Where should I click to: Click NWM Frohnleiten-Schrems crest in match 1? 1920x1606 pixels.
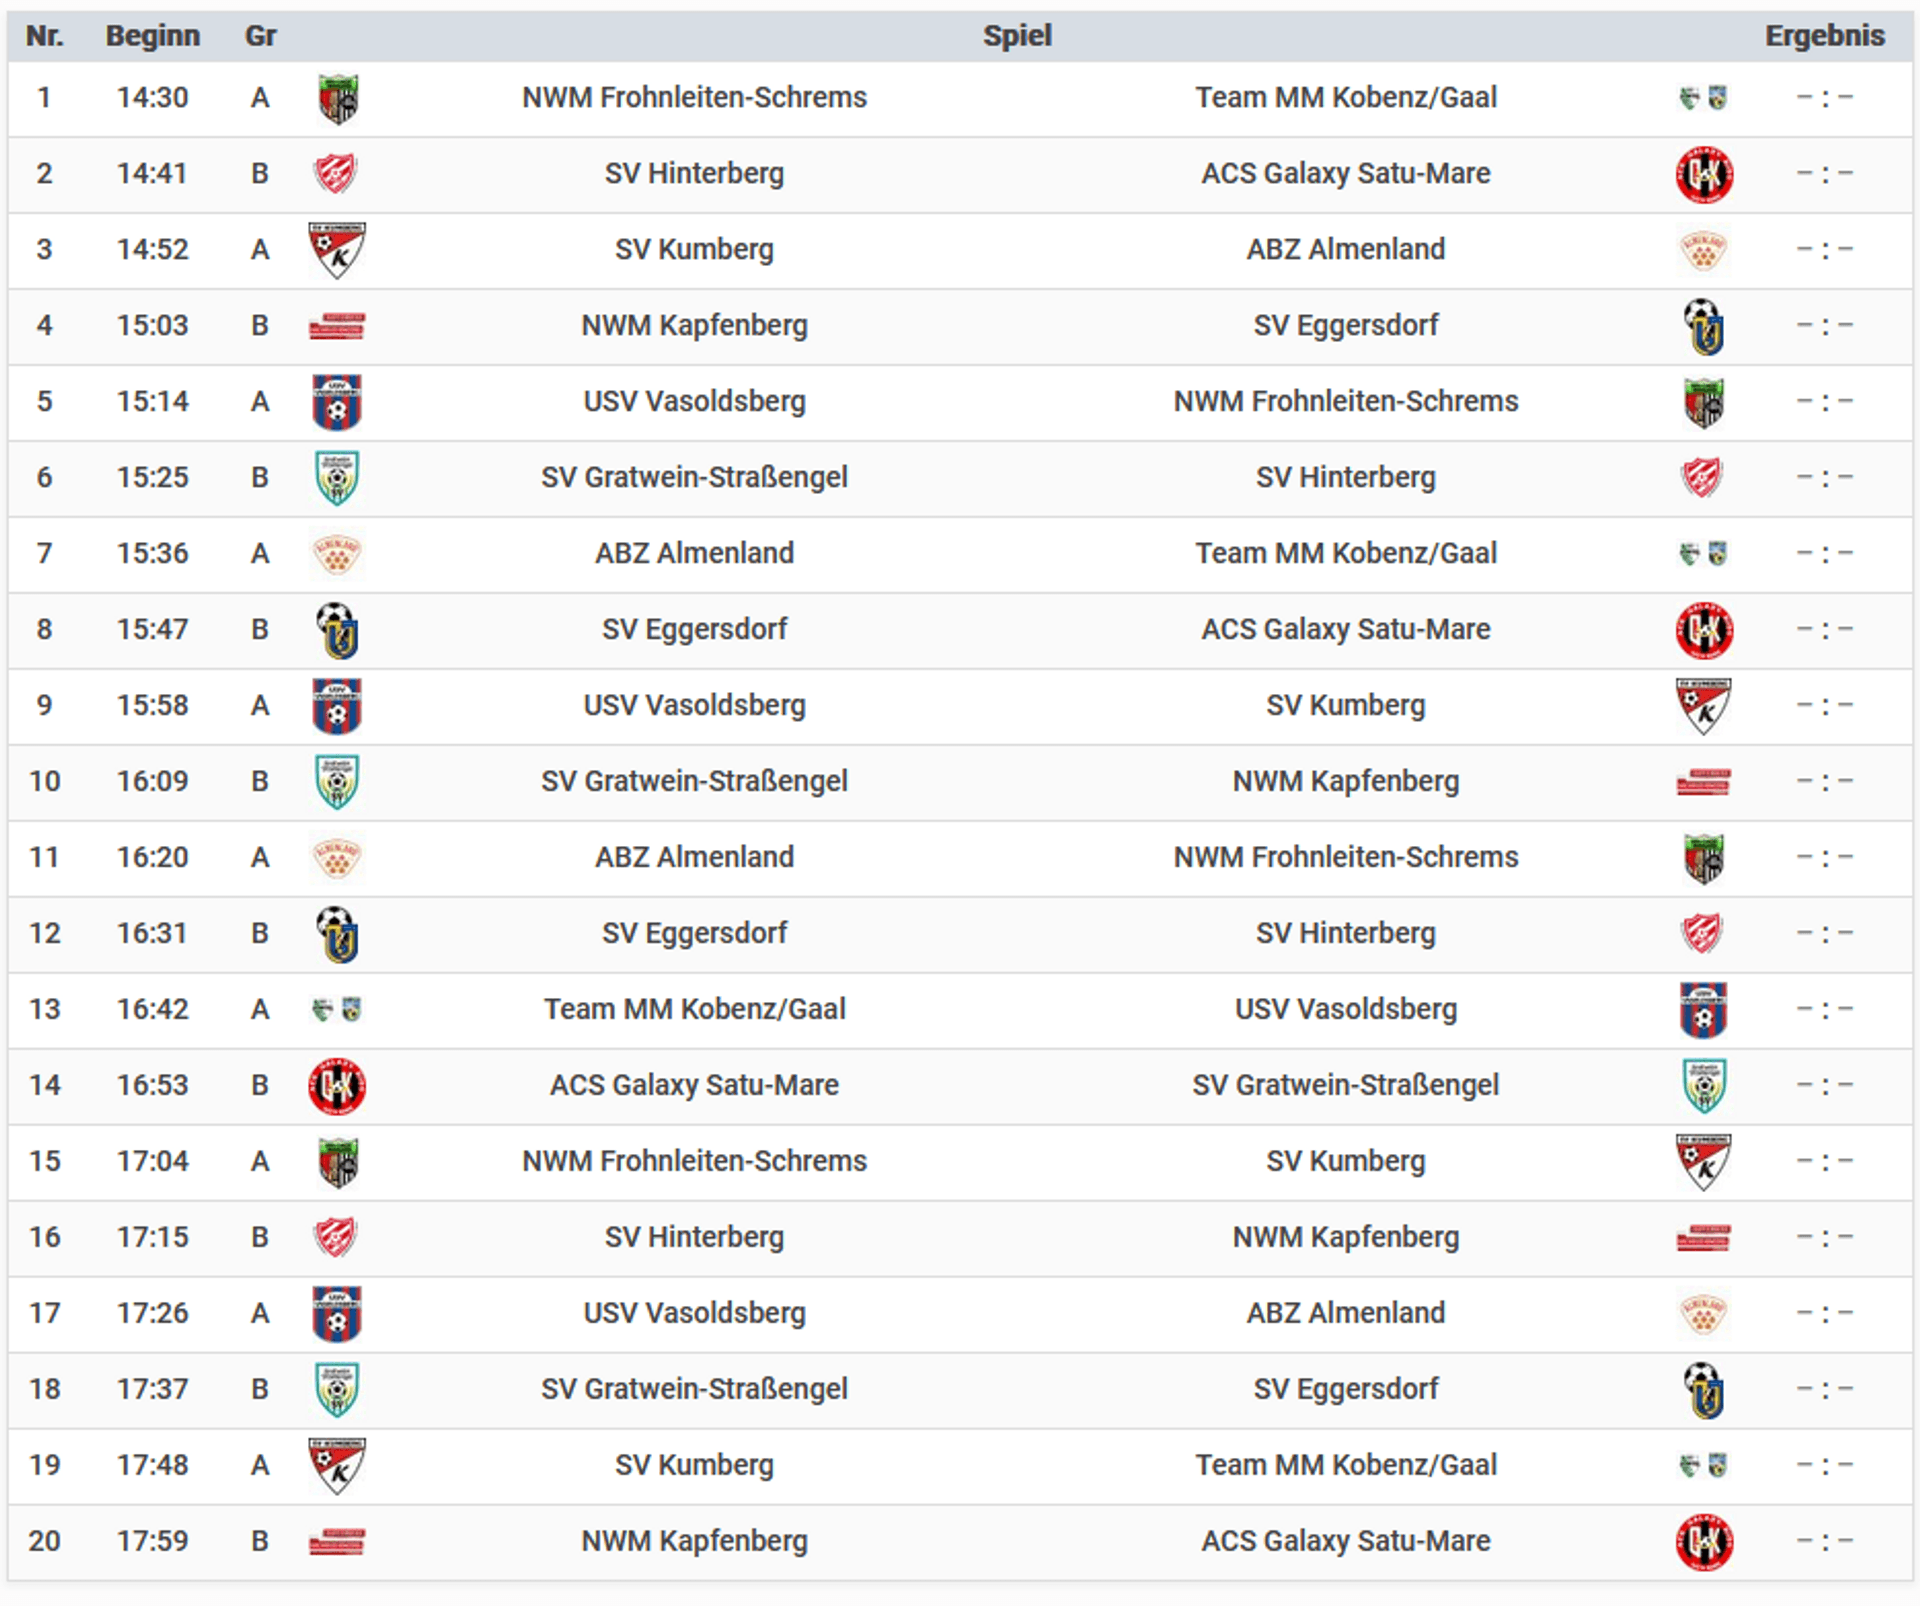(338, 98)
